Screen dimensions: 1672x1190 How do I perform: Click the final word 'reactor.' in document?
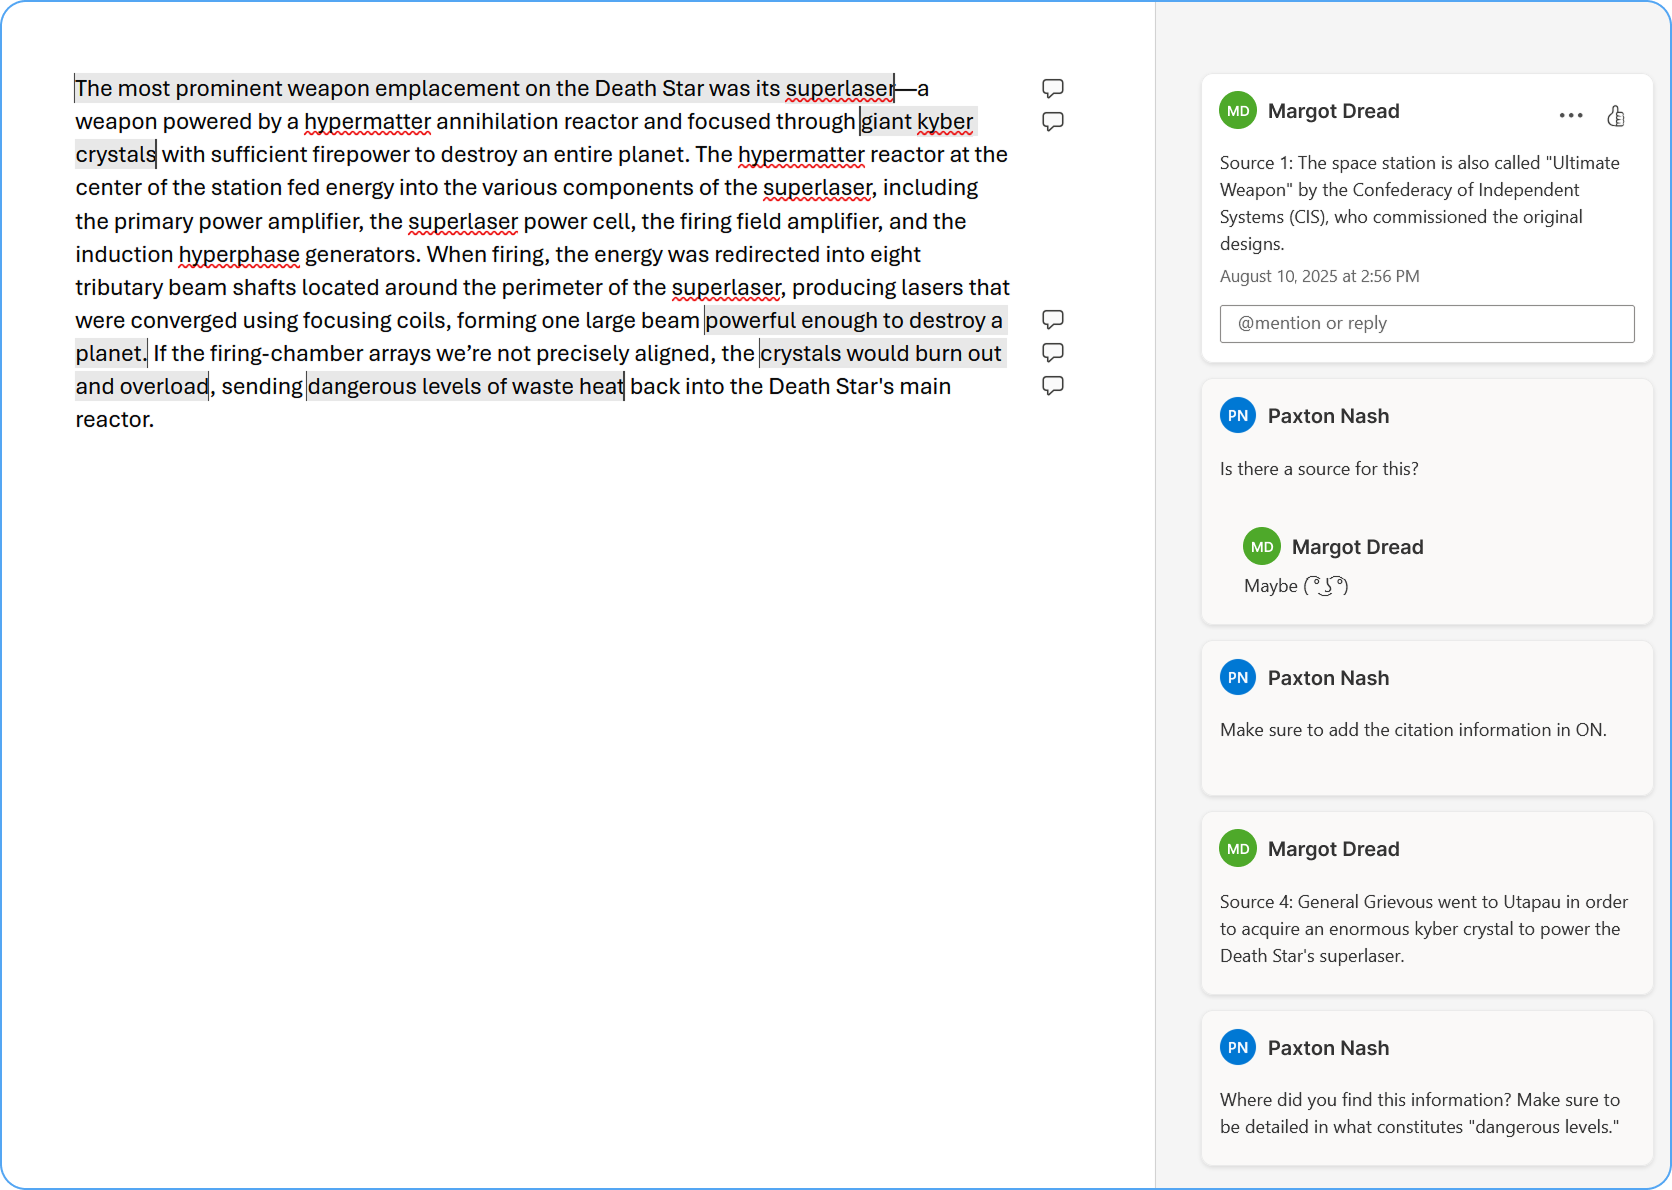115,419
